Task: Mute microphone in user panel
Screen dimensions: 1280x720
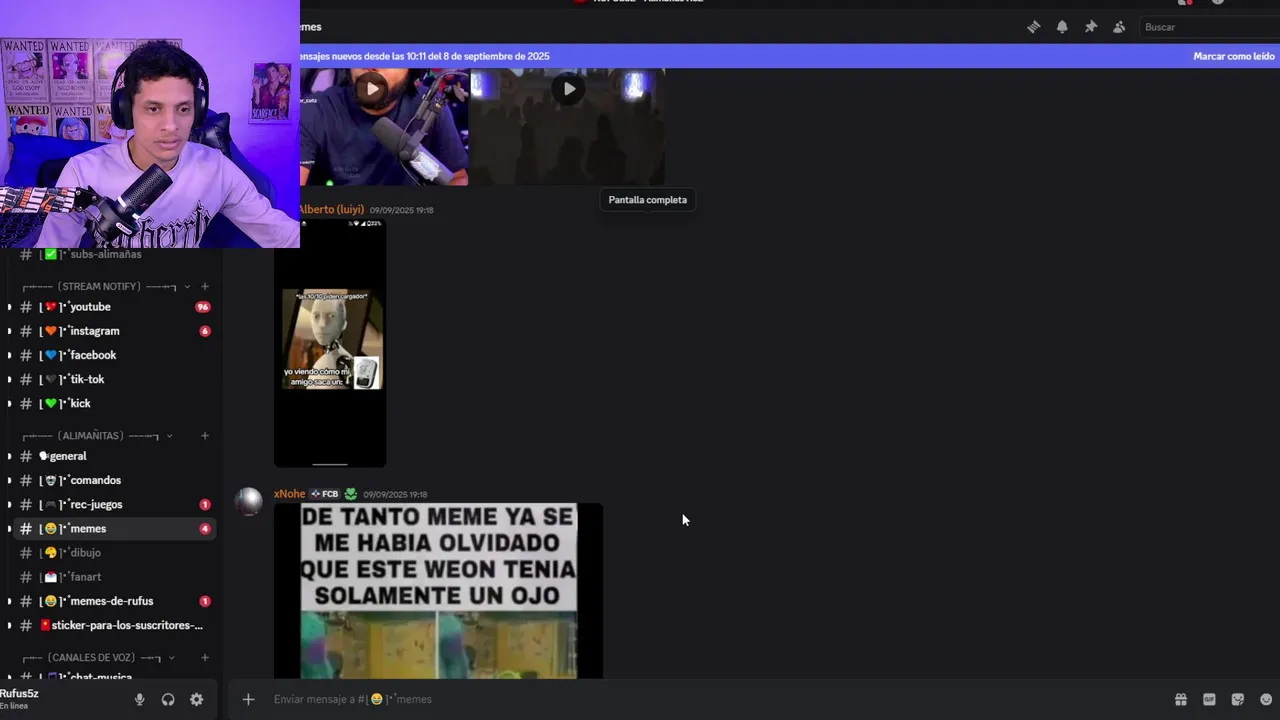Action: coord(140,700)
